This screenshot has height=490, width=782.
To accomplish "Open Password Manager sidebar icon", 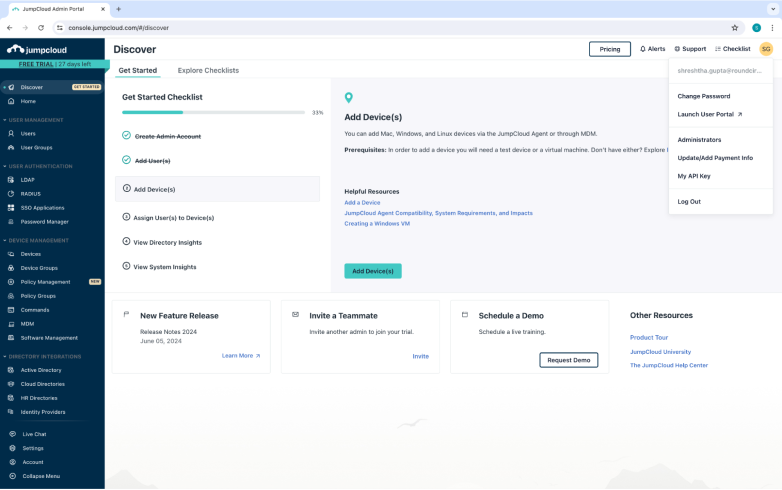I will pyautogui.click(x=11, y=221).
